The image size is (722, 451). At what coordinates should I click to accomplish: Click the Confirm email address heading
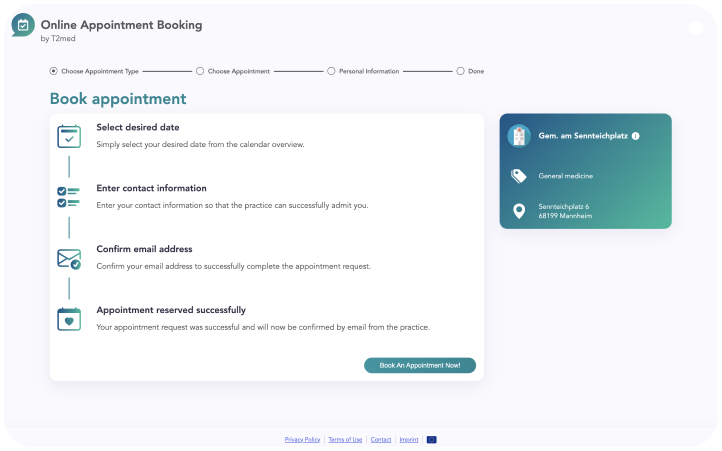(144, 249)
